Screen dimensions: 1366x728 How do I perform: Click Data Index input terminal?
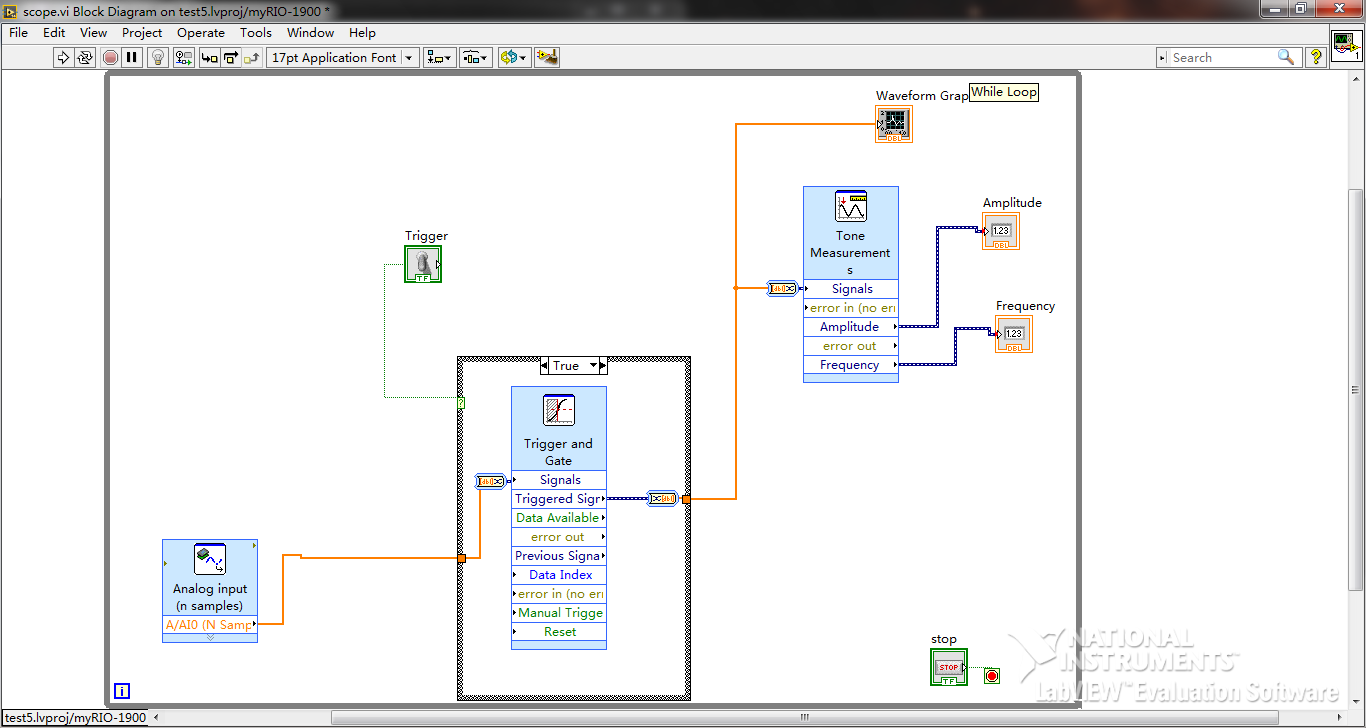click(x=559, y=575)
